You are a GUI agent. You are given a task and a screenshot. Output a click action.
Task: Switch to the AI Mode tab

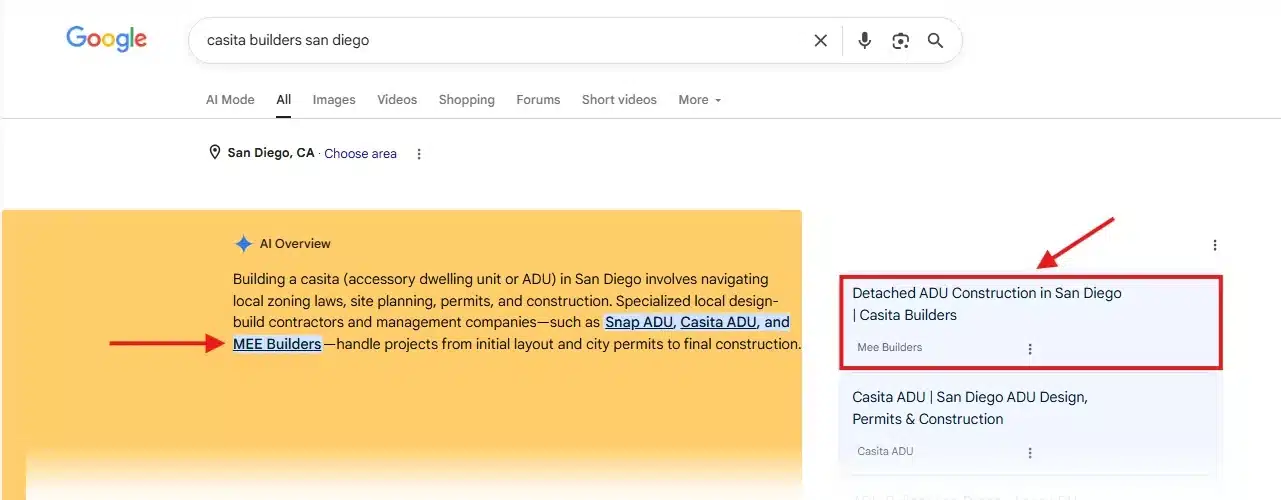click(x=230, y=100)
